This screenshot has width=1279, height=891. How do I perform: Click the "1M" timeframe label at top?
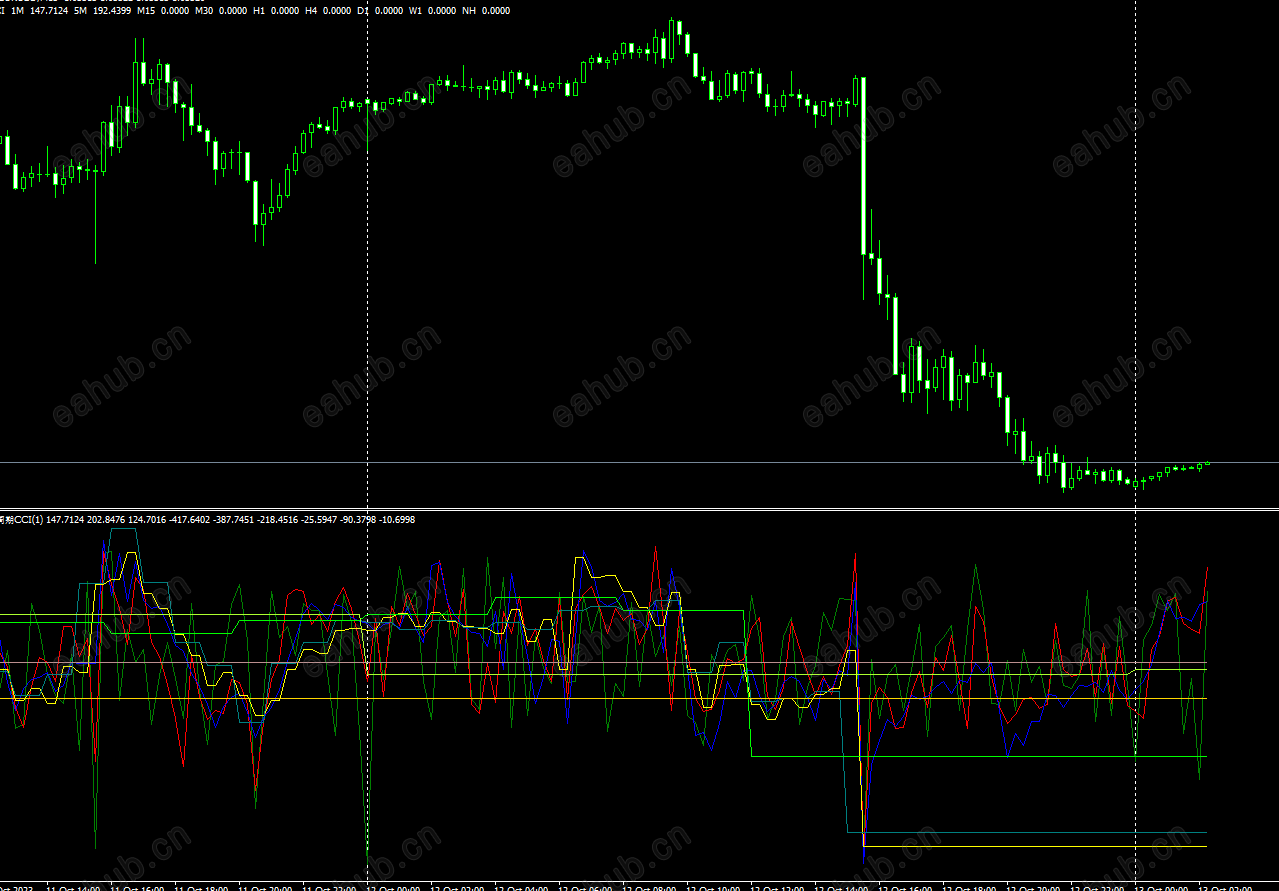tap(17, 11)
